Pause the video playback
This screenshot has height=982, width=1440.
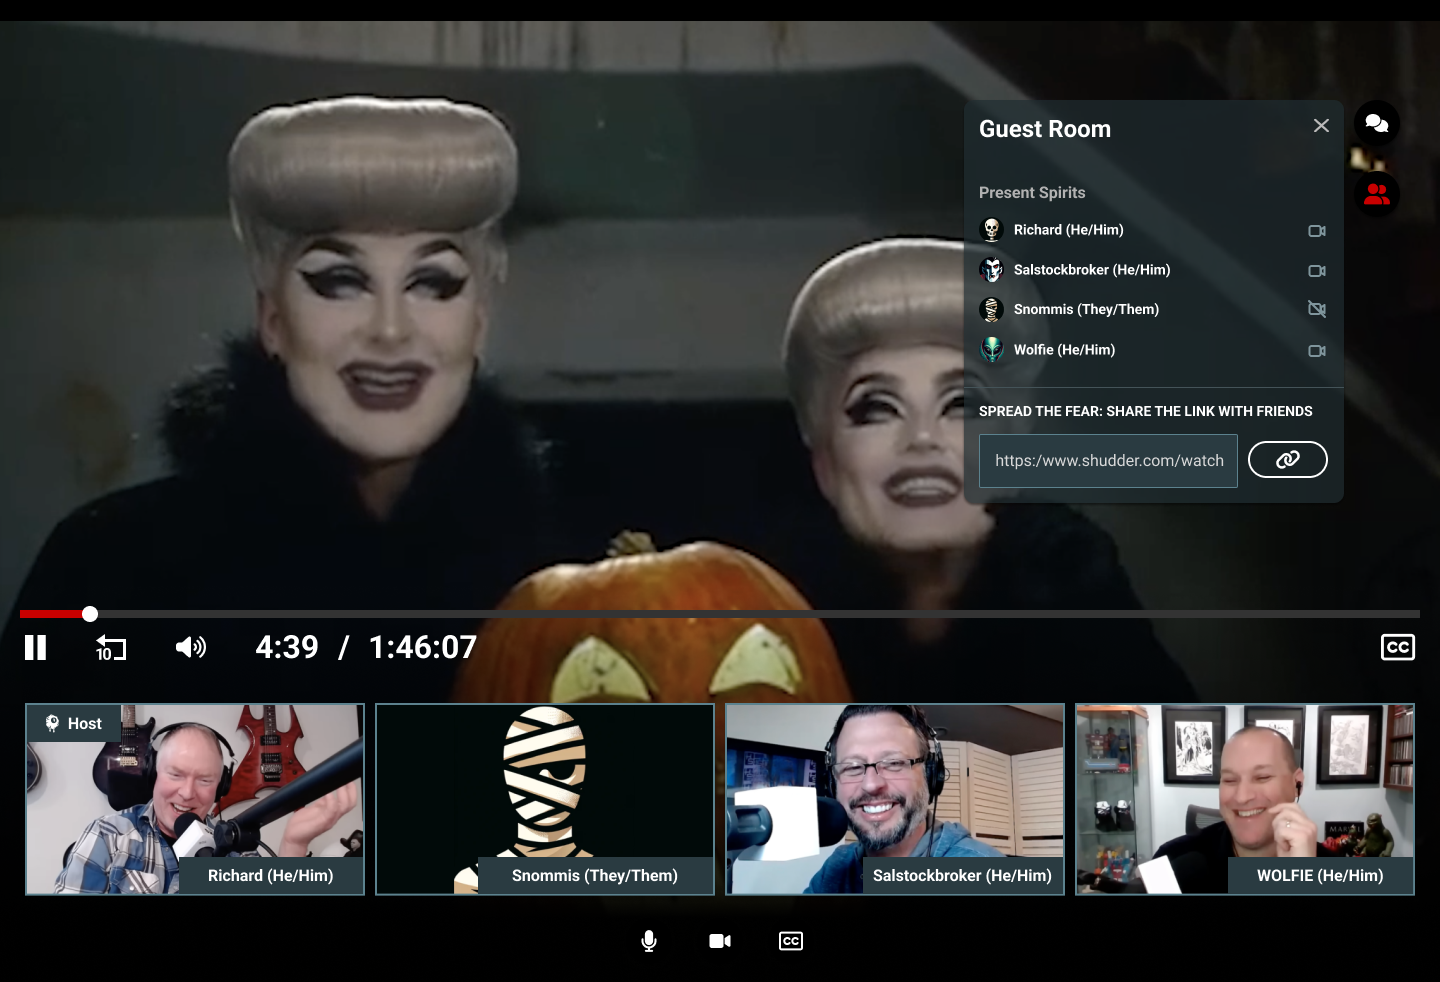coord(36,648)
